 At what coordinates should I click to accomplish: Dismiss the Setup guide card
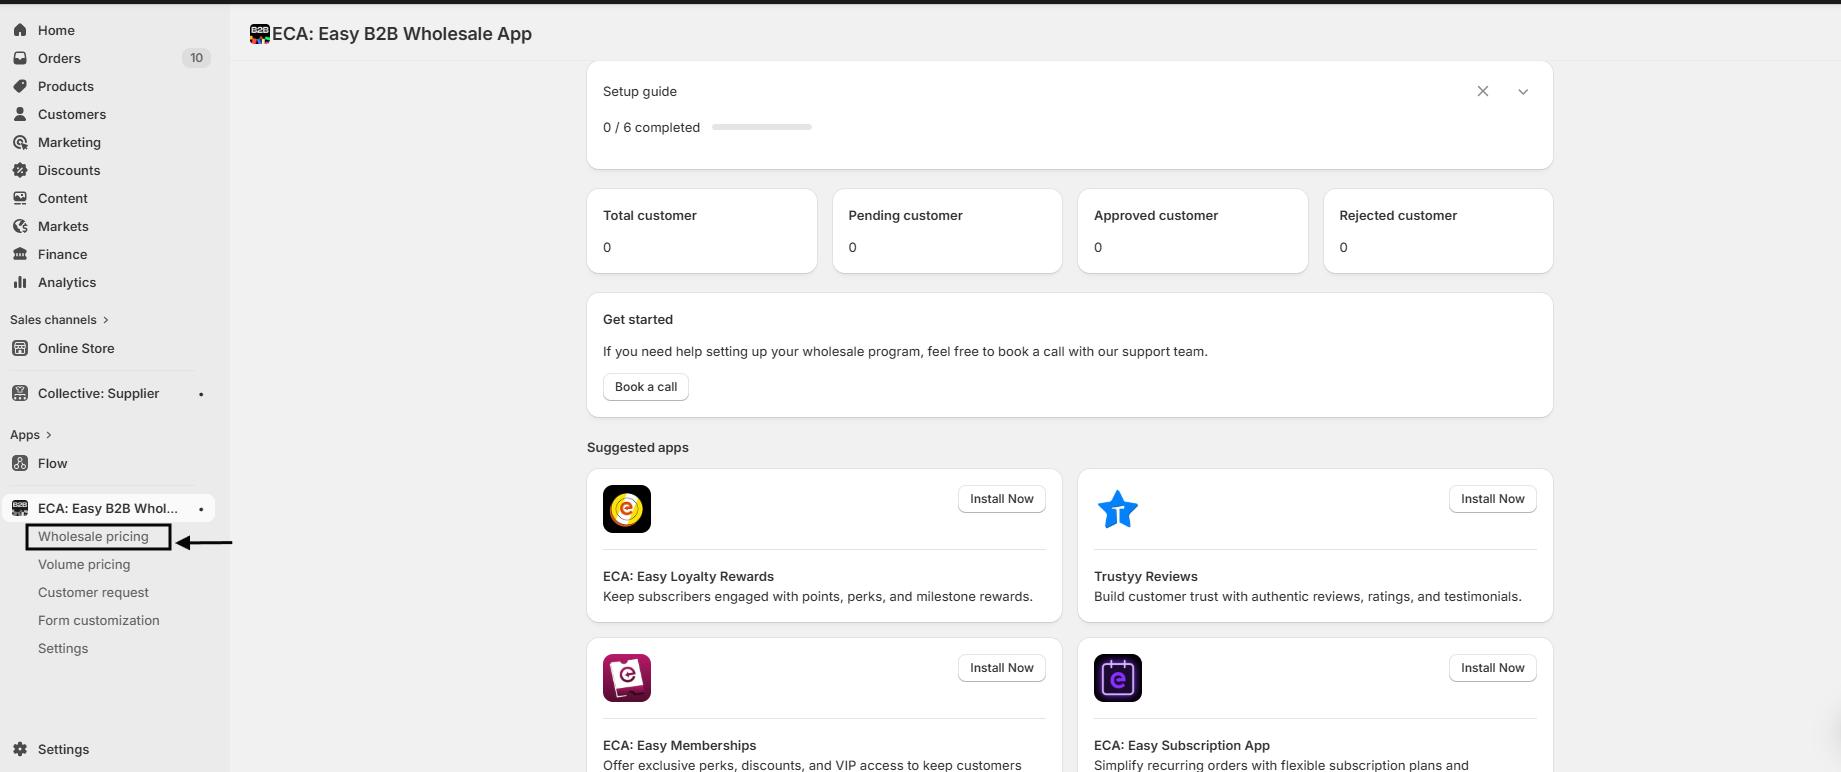[1483, 92]
